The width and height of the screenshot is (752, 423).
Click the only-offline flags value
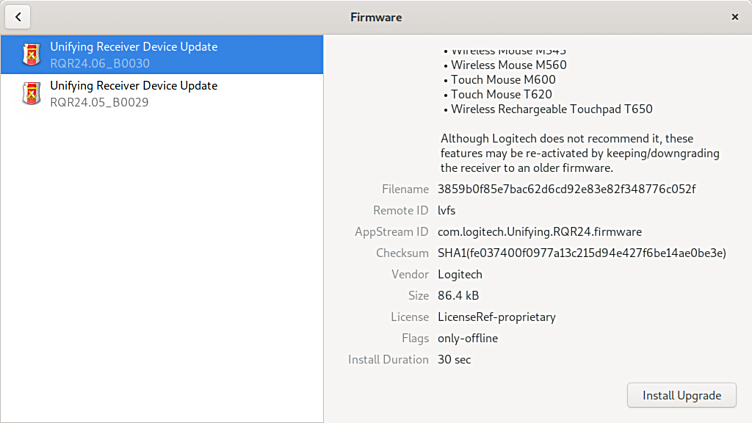click(x=467, y=338)
